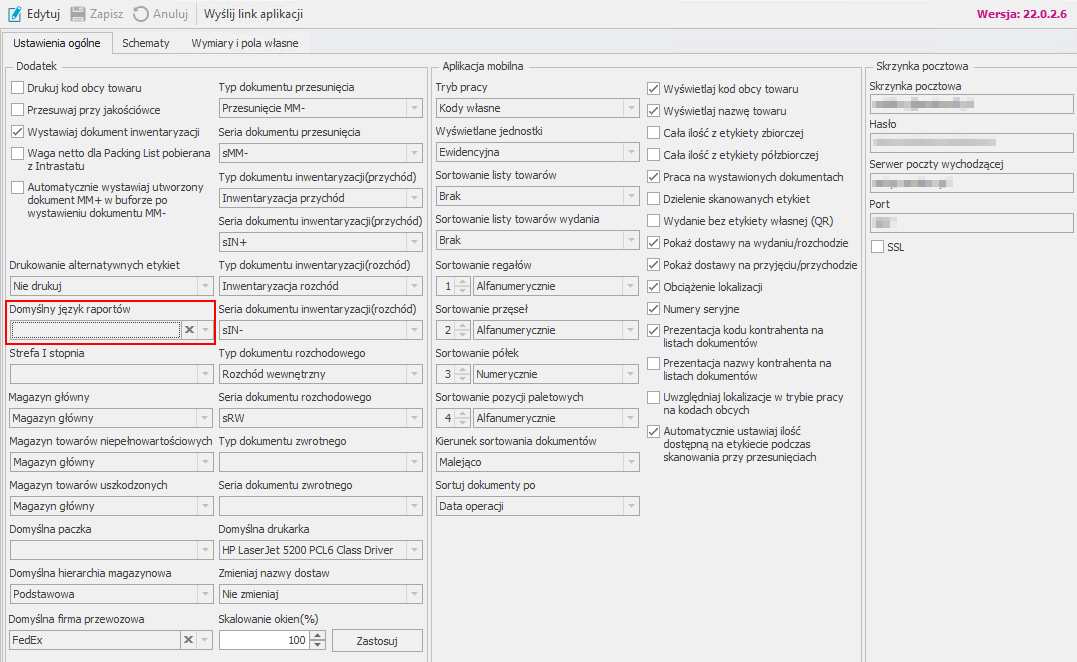Switch to the Schematy tab
The width and height of the screenshot is (1077, 662).
click(x=145, y=43)
